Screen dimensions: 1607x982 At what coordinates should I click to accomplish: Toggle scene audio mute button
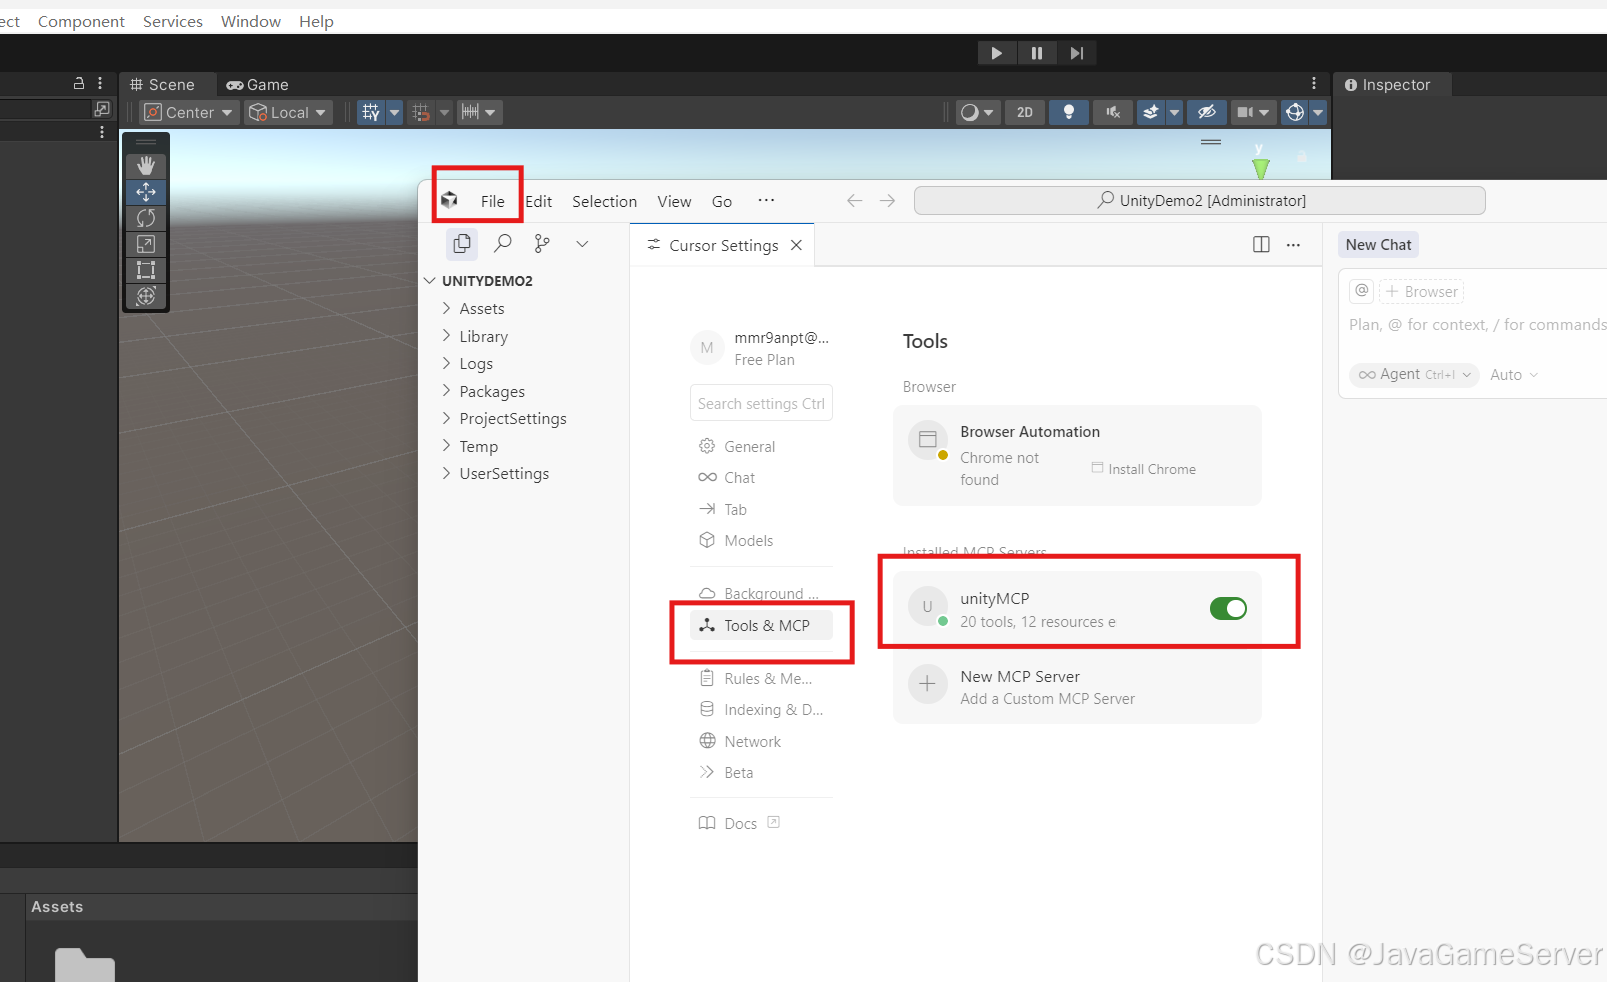1113,112
